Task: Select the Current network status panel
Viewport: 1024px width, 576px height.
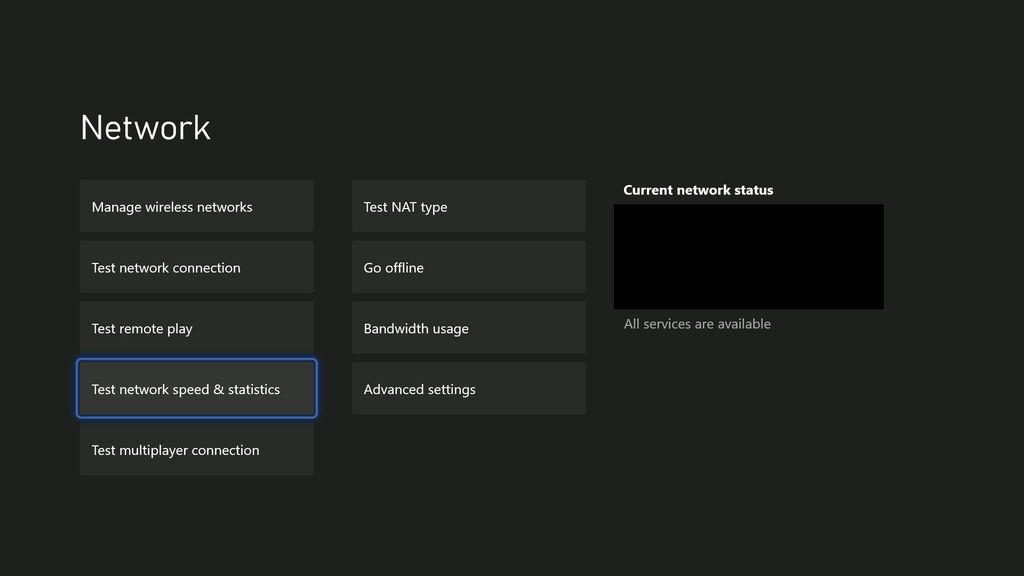Action: 748,256
